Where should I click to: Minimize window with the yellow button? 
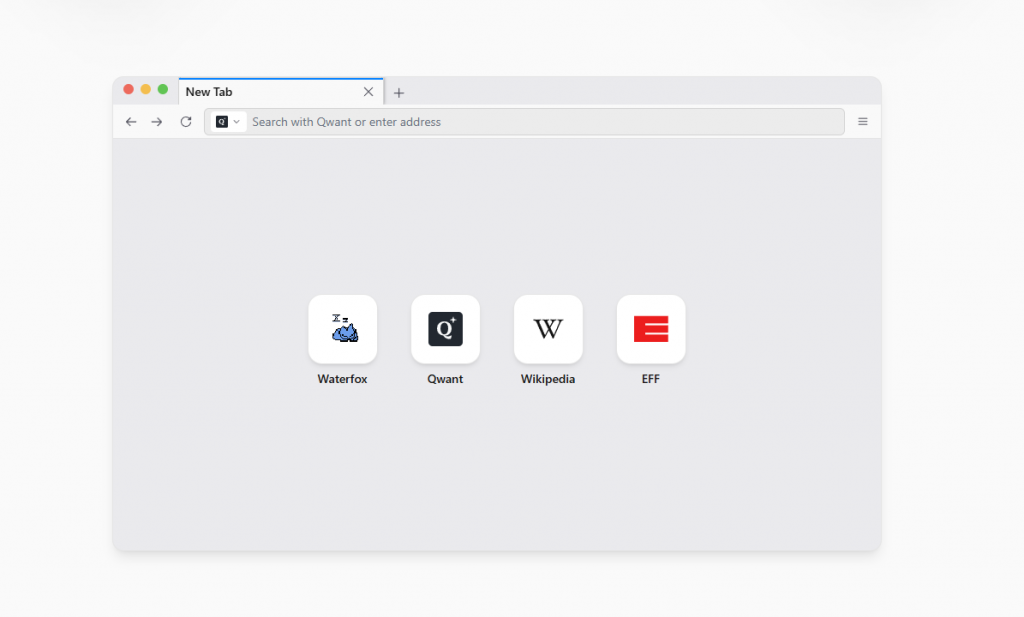146,89
